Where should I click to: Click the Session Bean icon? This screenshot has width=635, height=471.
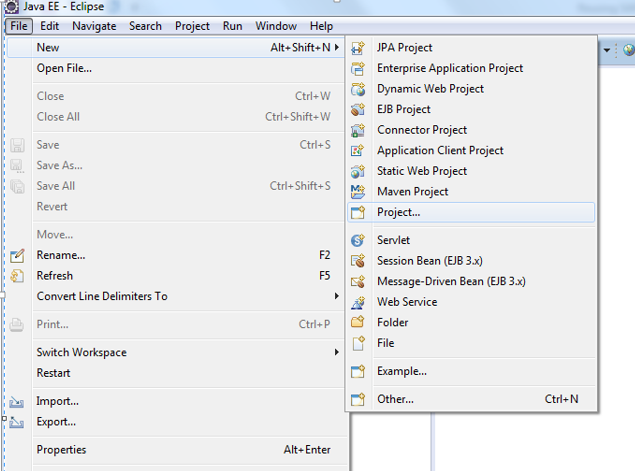point(358,261)
